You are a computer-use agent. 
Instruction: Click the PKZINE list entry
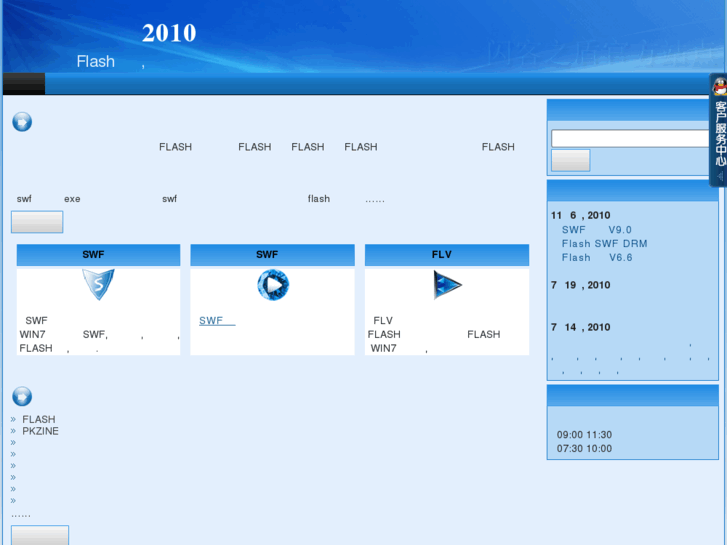click(x=40, y=431)
